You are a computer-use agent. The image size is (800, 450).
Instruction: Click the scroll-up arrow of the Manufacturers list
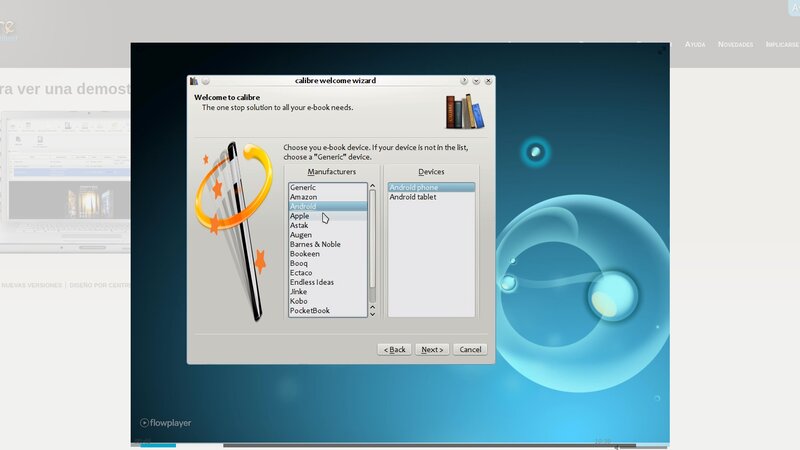pyautogui.click(x=372, y=186)
